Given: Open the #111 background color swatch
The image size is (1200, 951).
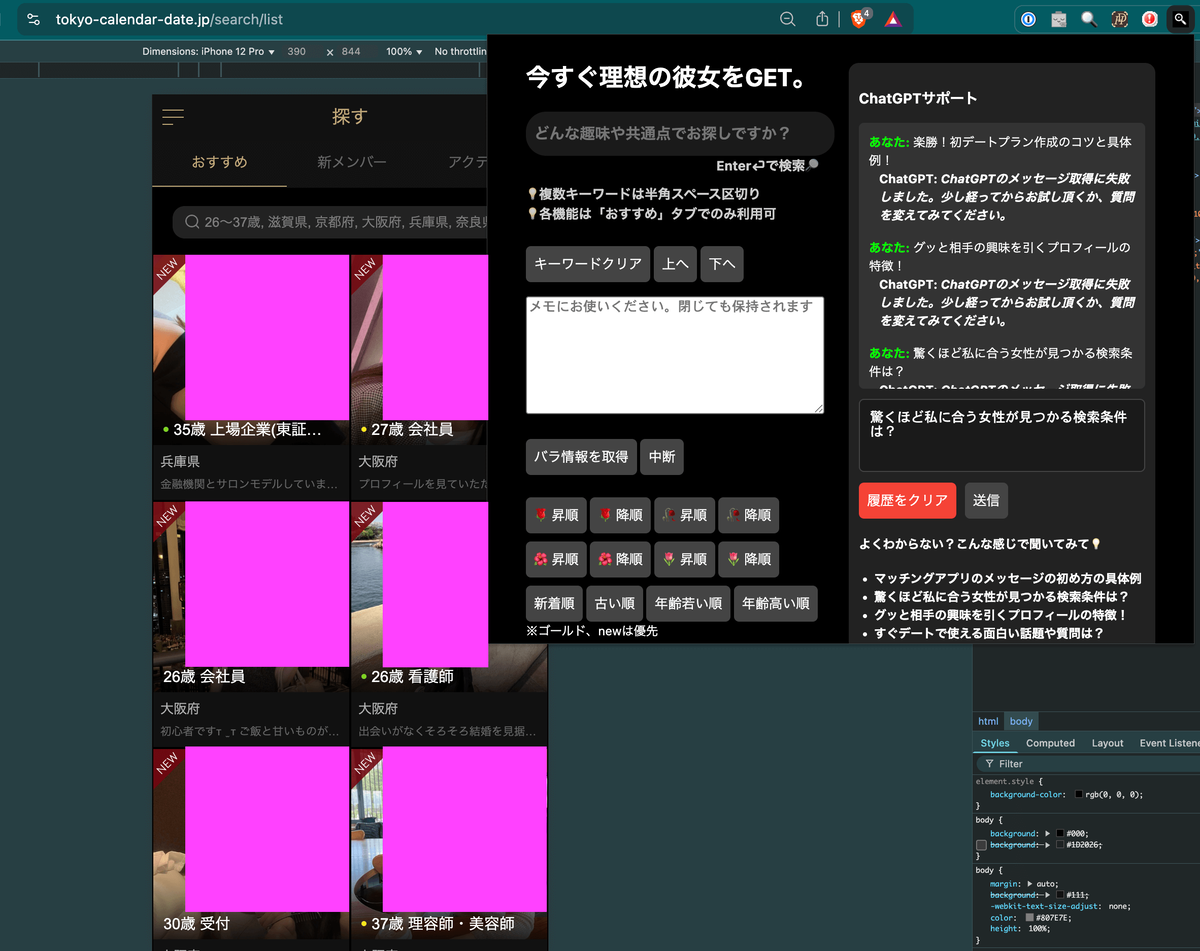Looking at the screenshot, I should (x=1061, y=895).
